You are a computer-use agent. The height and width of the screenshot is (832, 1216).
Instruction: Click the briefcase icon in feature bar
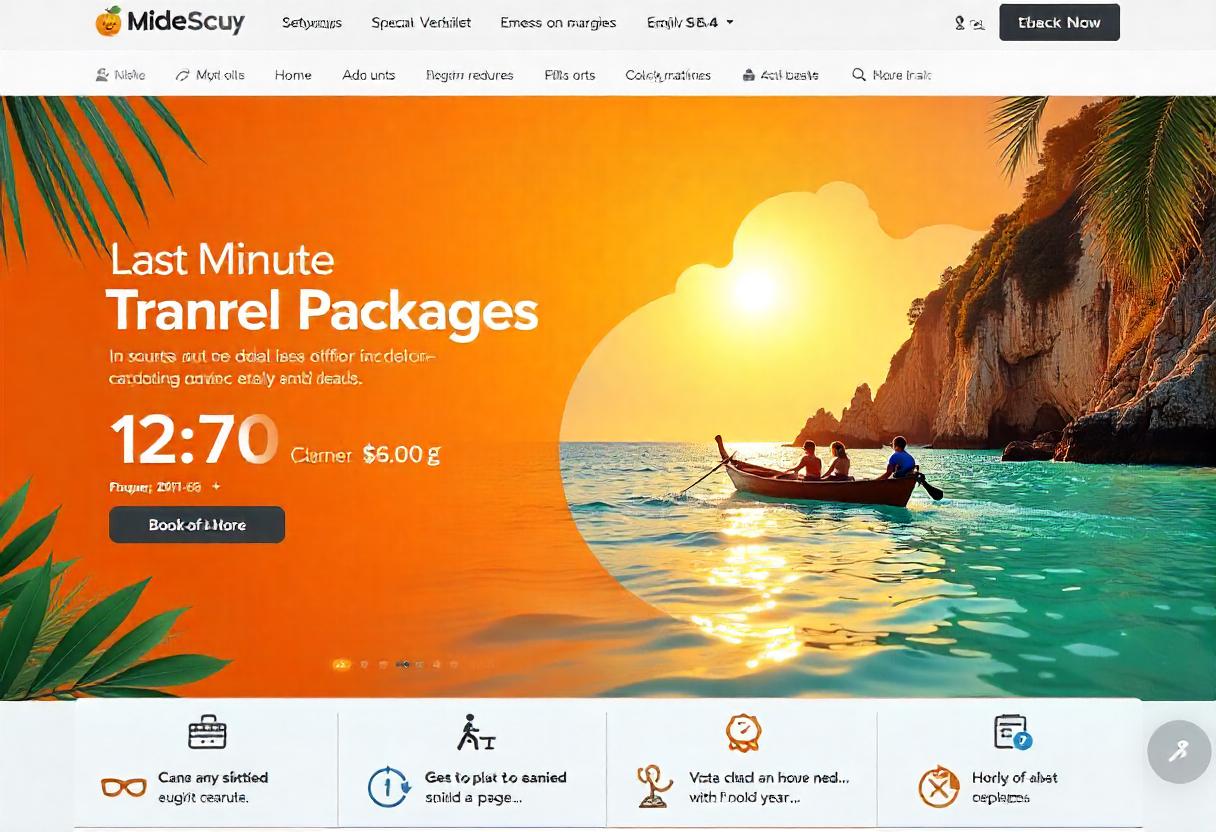tap(207, 732)
